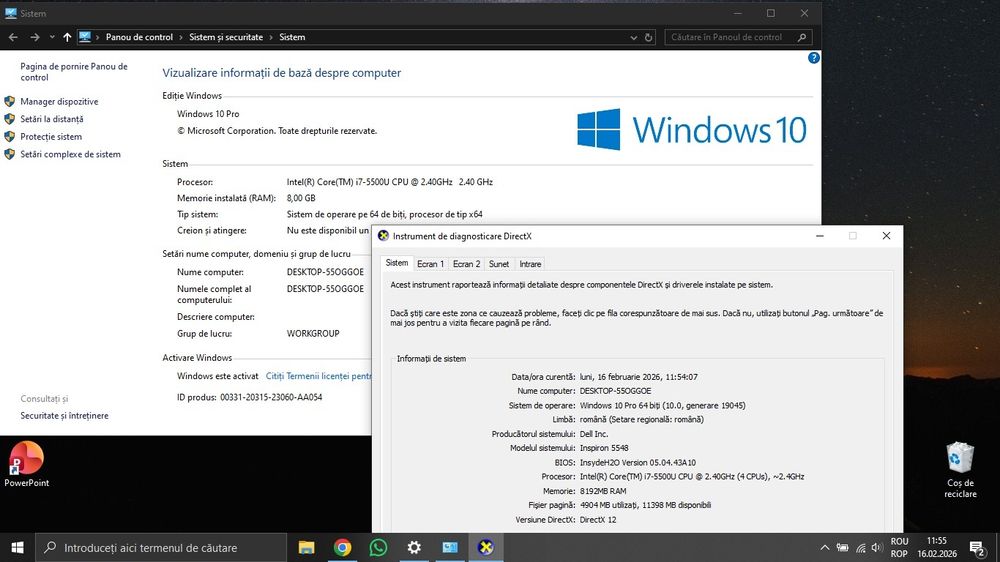Click the shield icon beside Manager dispozitive
The height and width of the screenshot is (562, 1000).
(10, 101)
